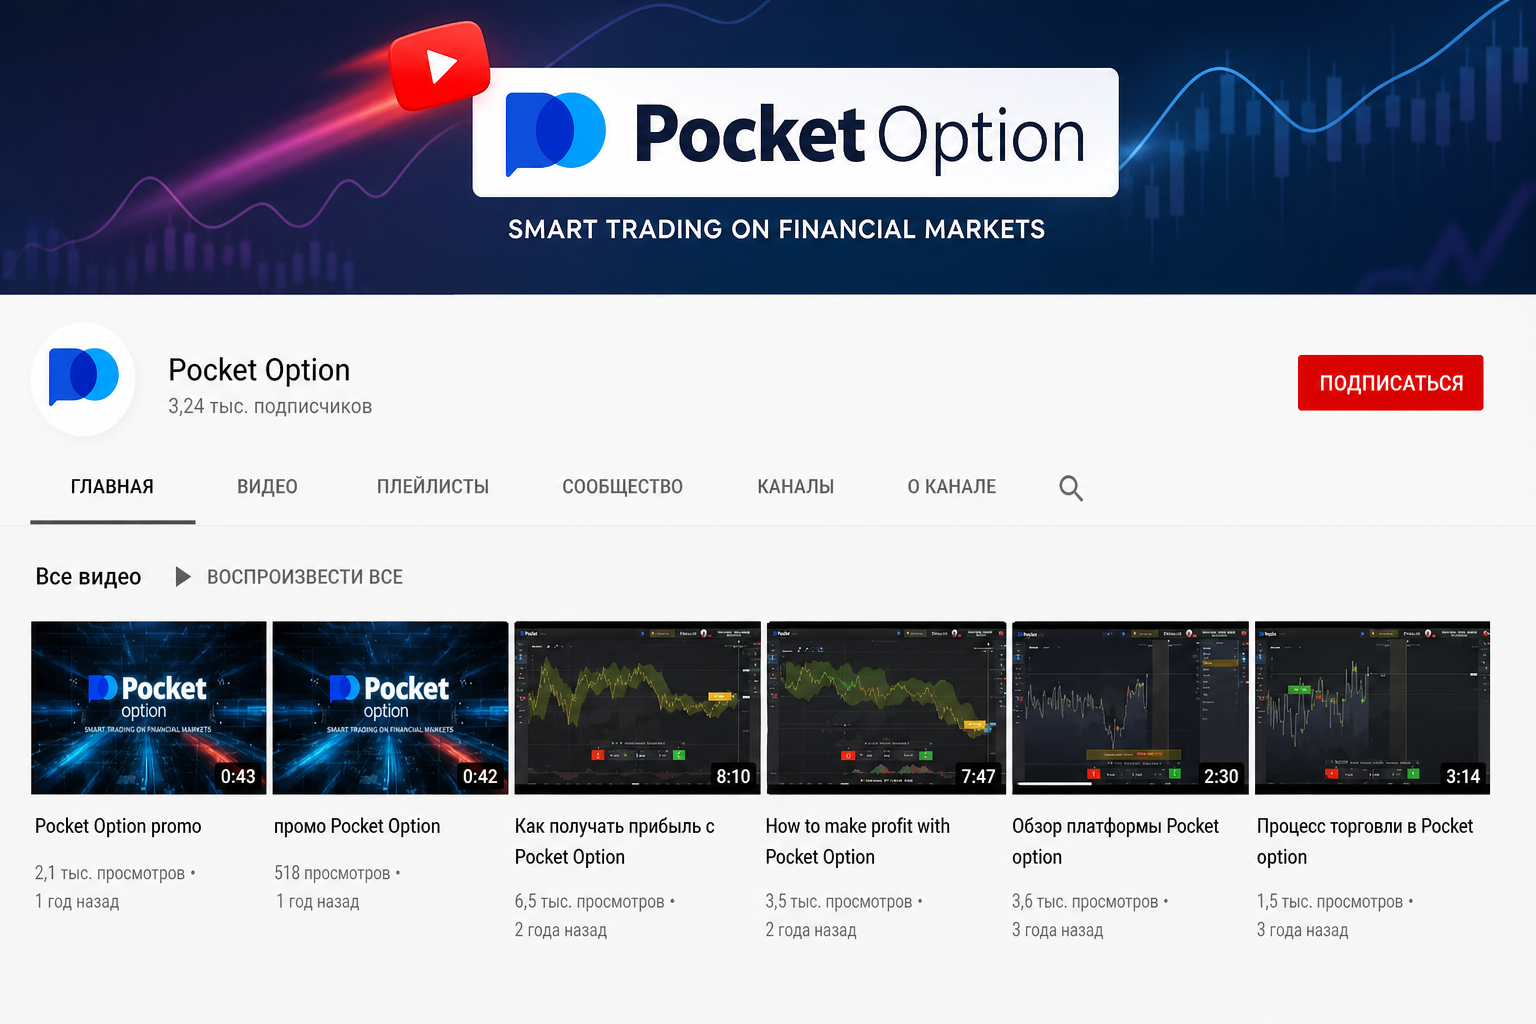Viewport: 1536px width, 1024px height.
Task: Open the 3:14 trading process thumbnail
Action: [1372, 708]
